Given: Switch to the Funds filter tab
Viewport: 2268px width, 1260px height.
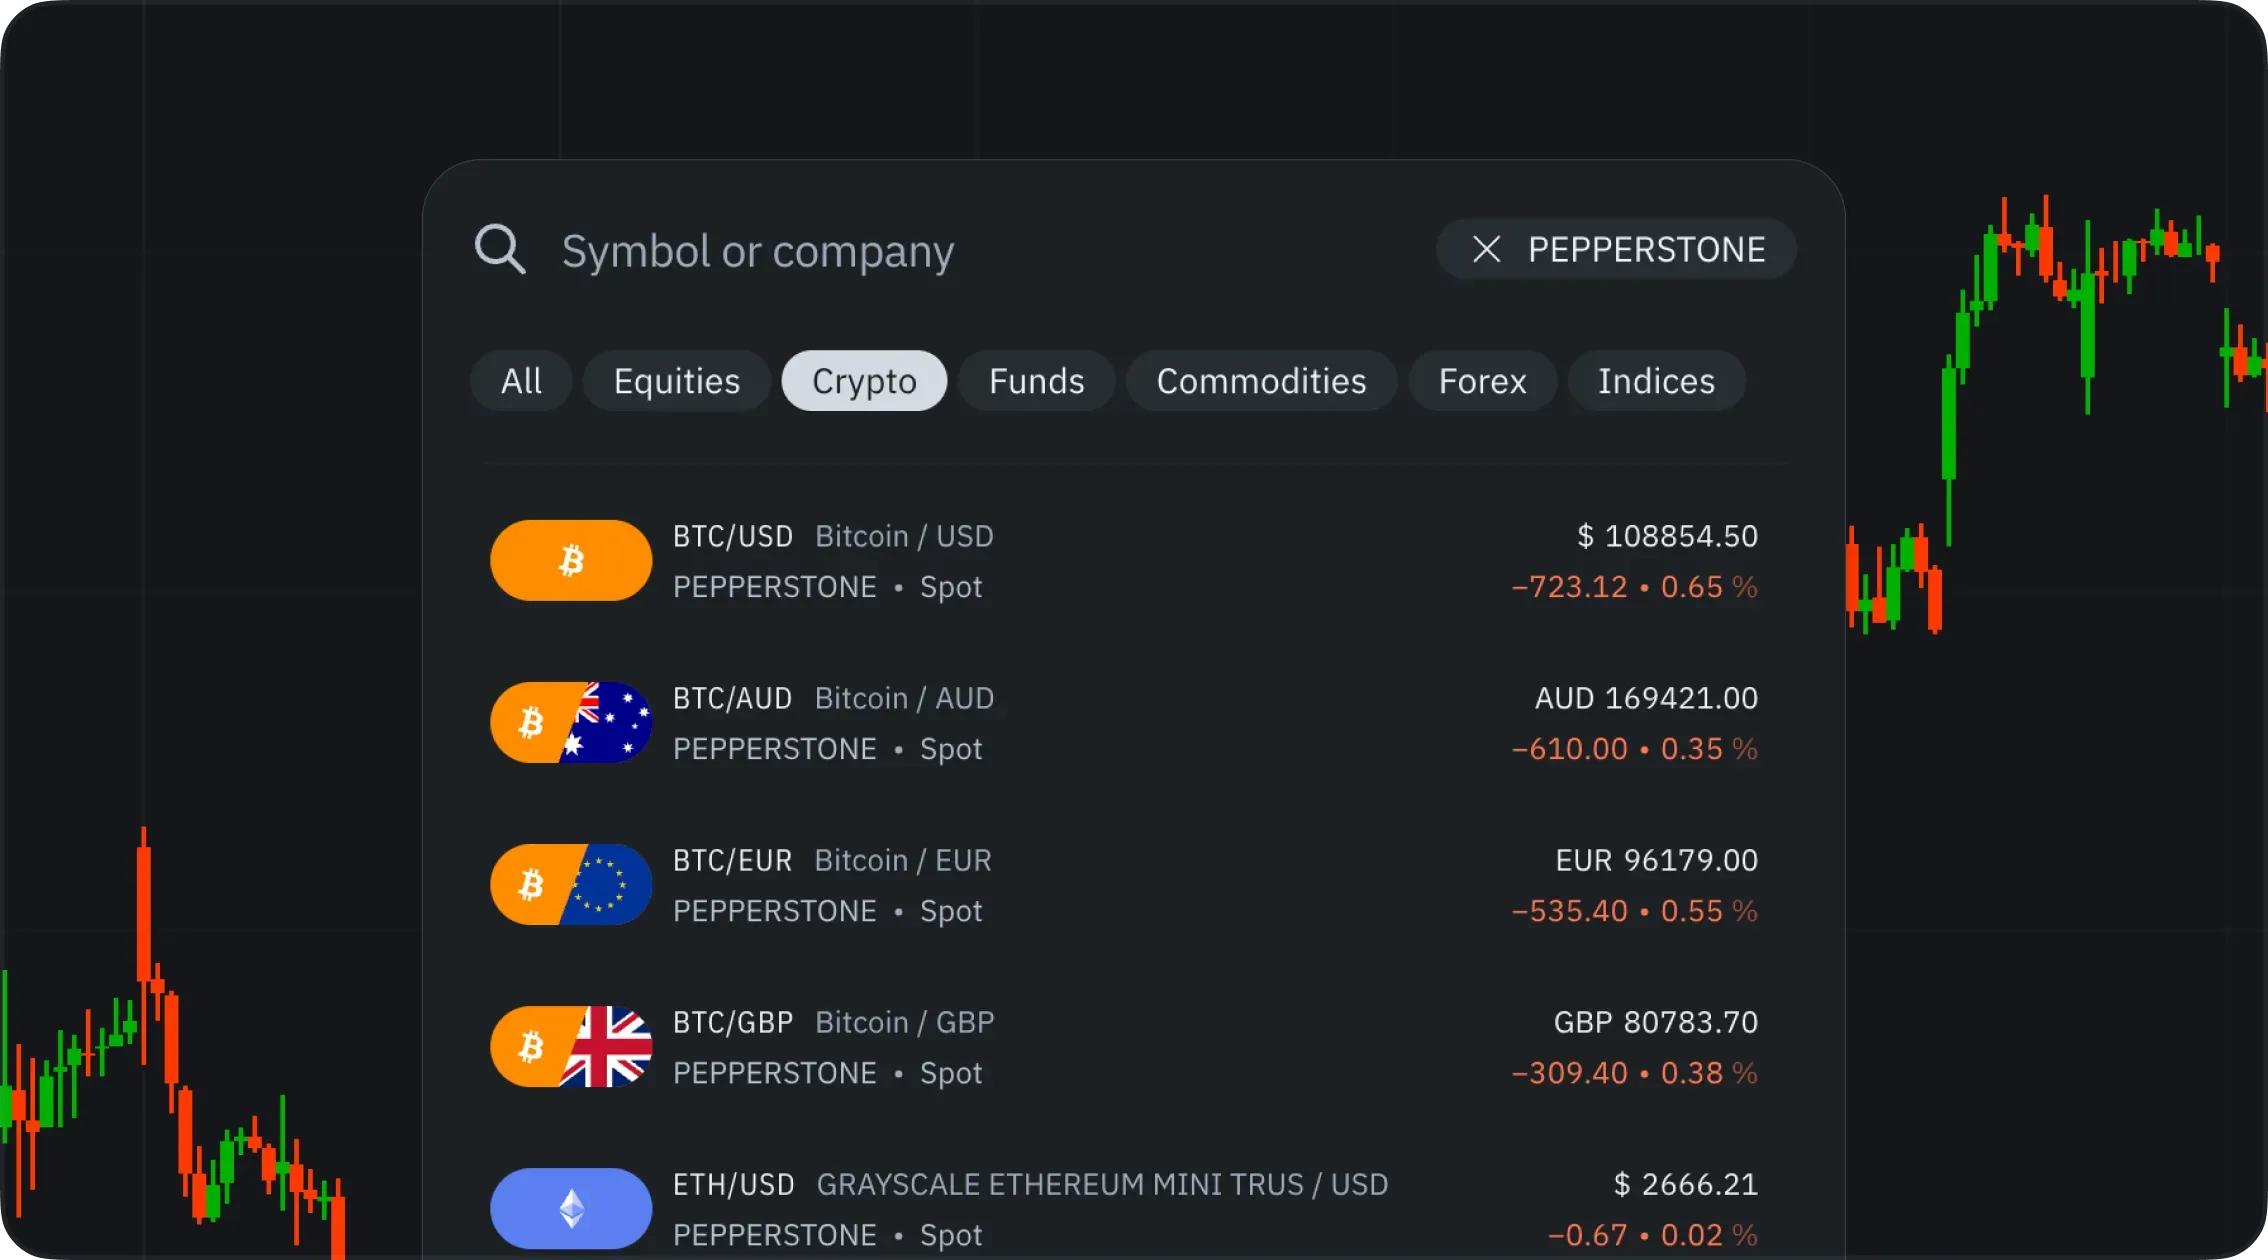Looking at the screenshot, I should [1036, 381].
